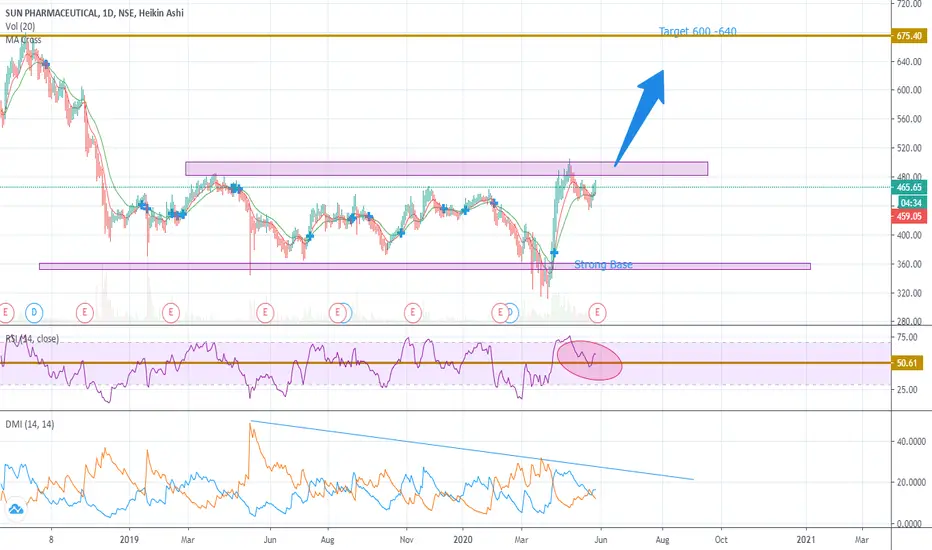The height and width of the screenshot is (550, 932).
Task: Click the 360.00 price axis label
Action: [x=909, y=264]
